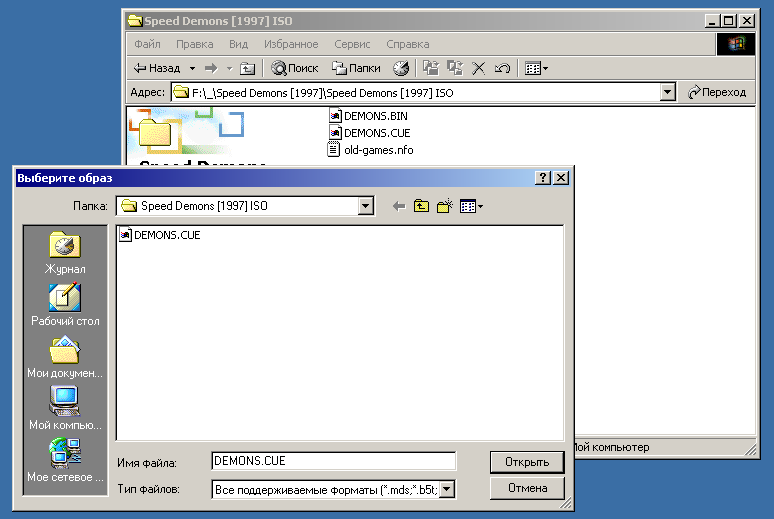This screenshot has width=774, height=519.
Task: Click the Переход go button
Action: pyautogui.click(x=717, y=92)
